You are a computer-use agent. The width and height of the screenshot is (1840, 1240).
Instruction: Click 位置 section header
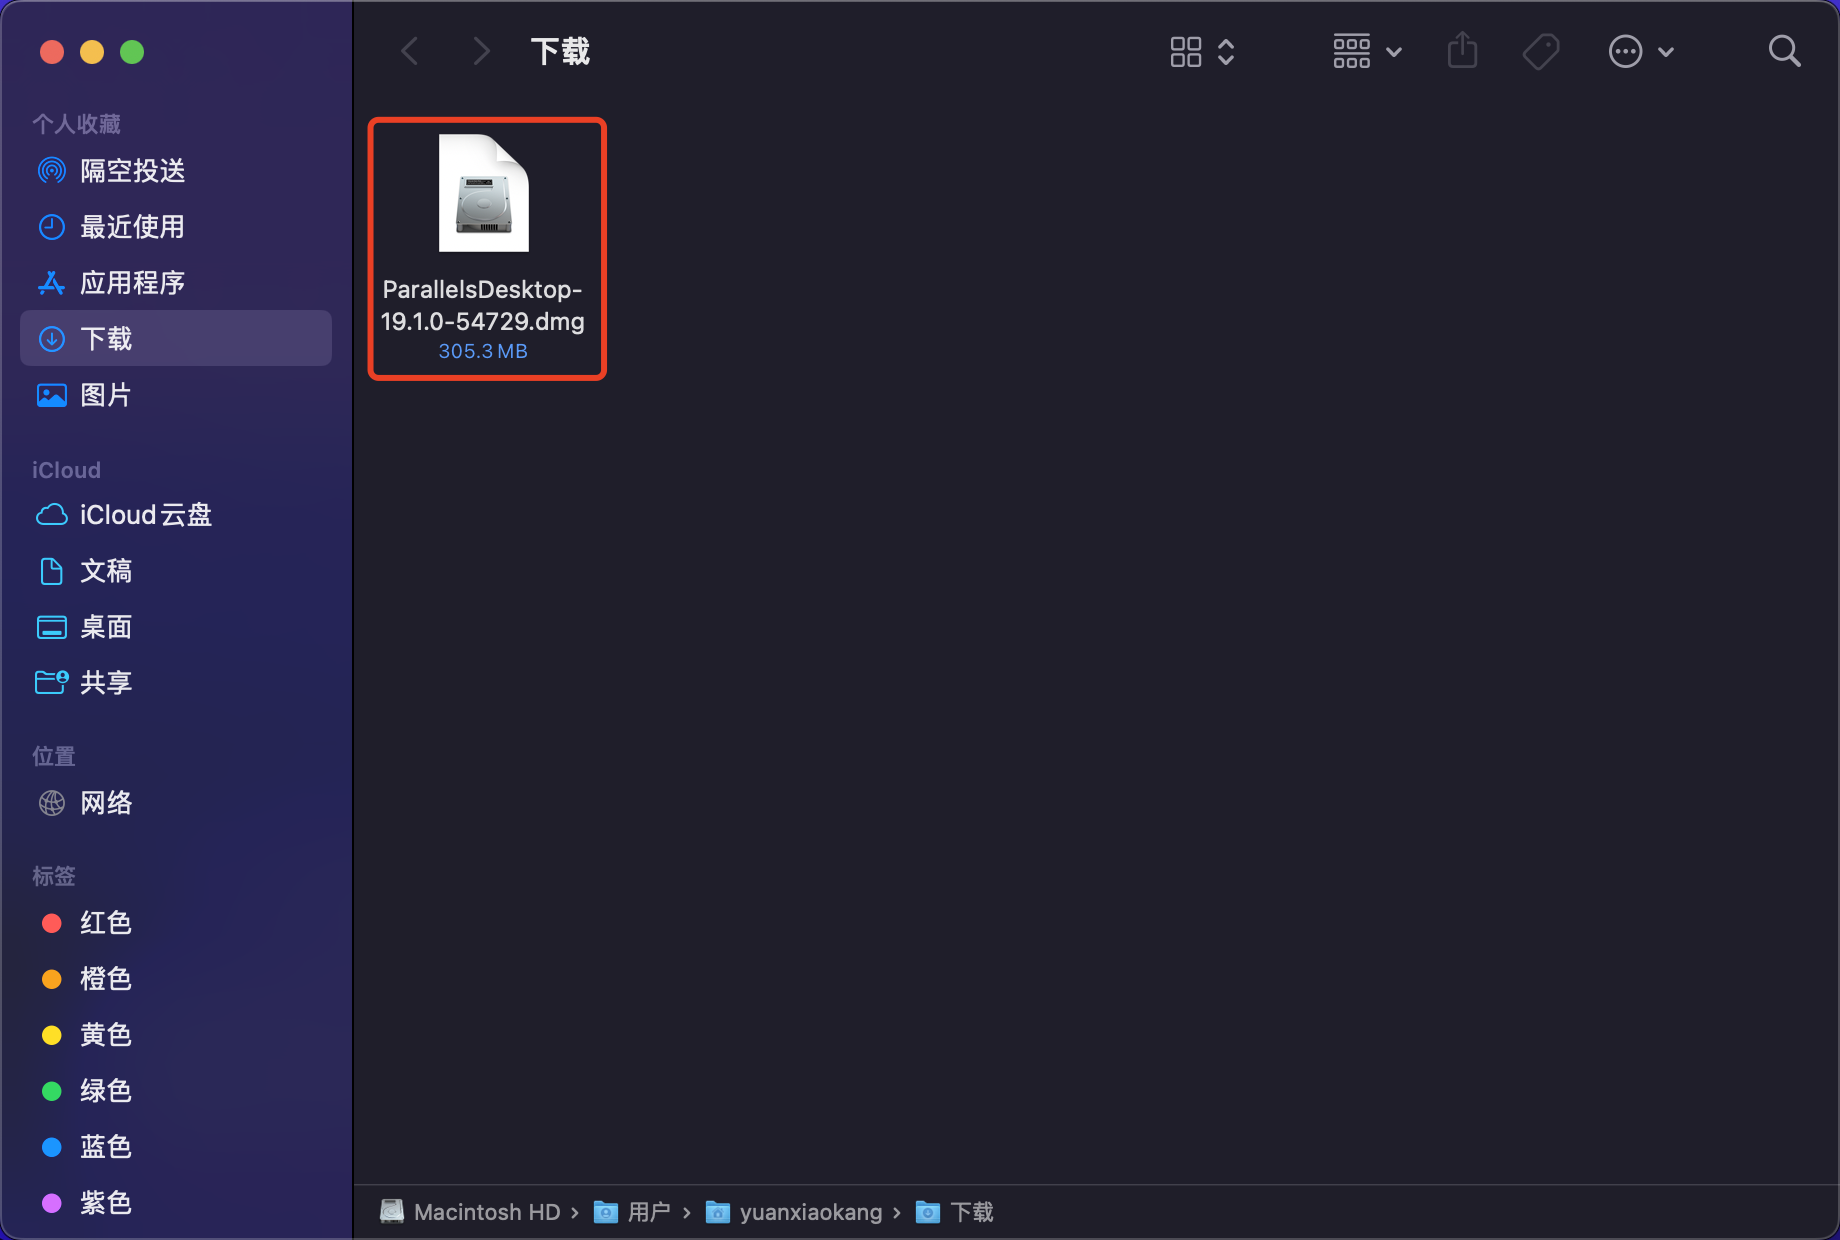[54, 756]
